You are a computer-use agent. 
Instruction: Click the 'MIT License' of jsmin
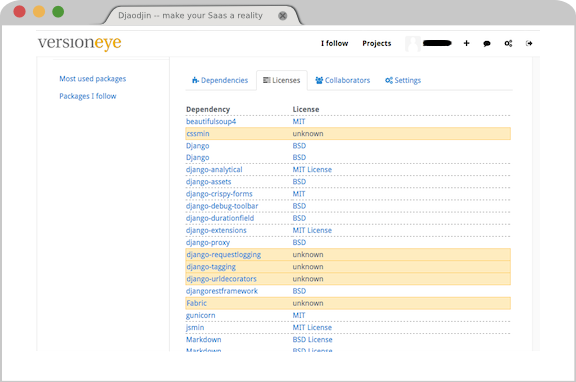coord(312,327)
